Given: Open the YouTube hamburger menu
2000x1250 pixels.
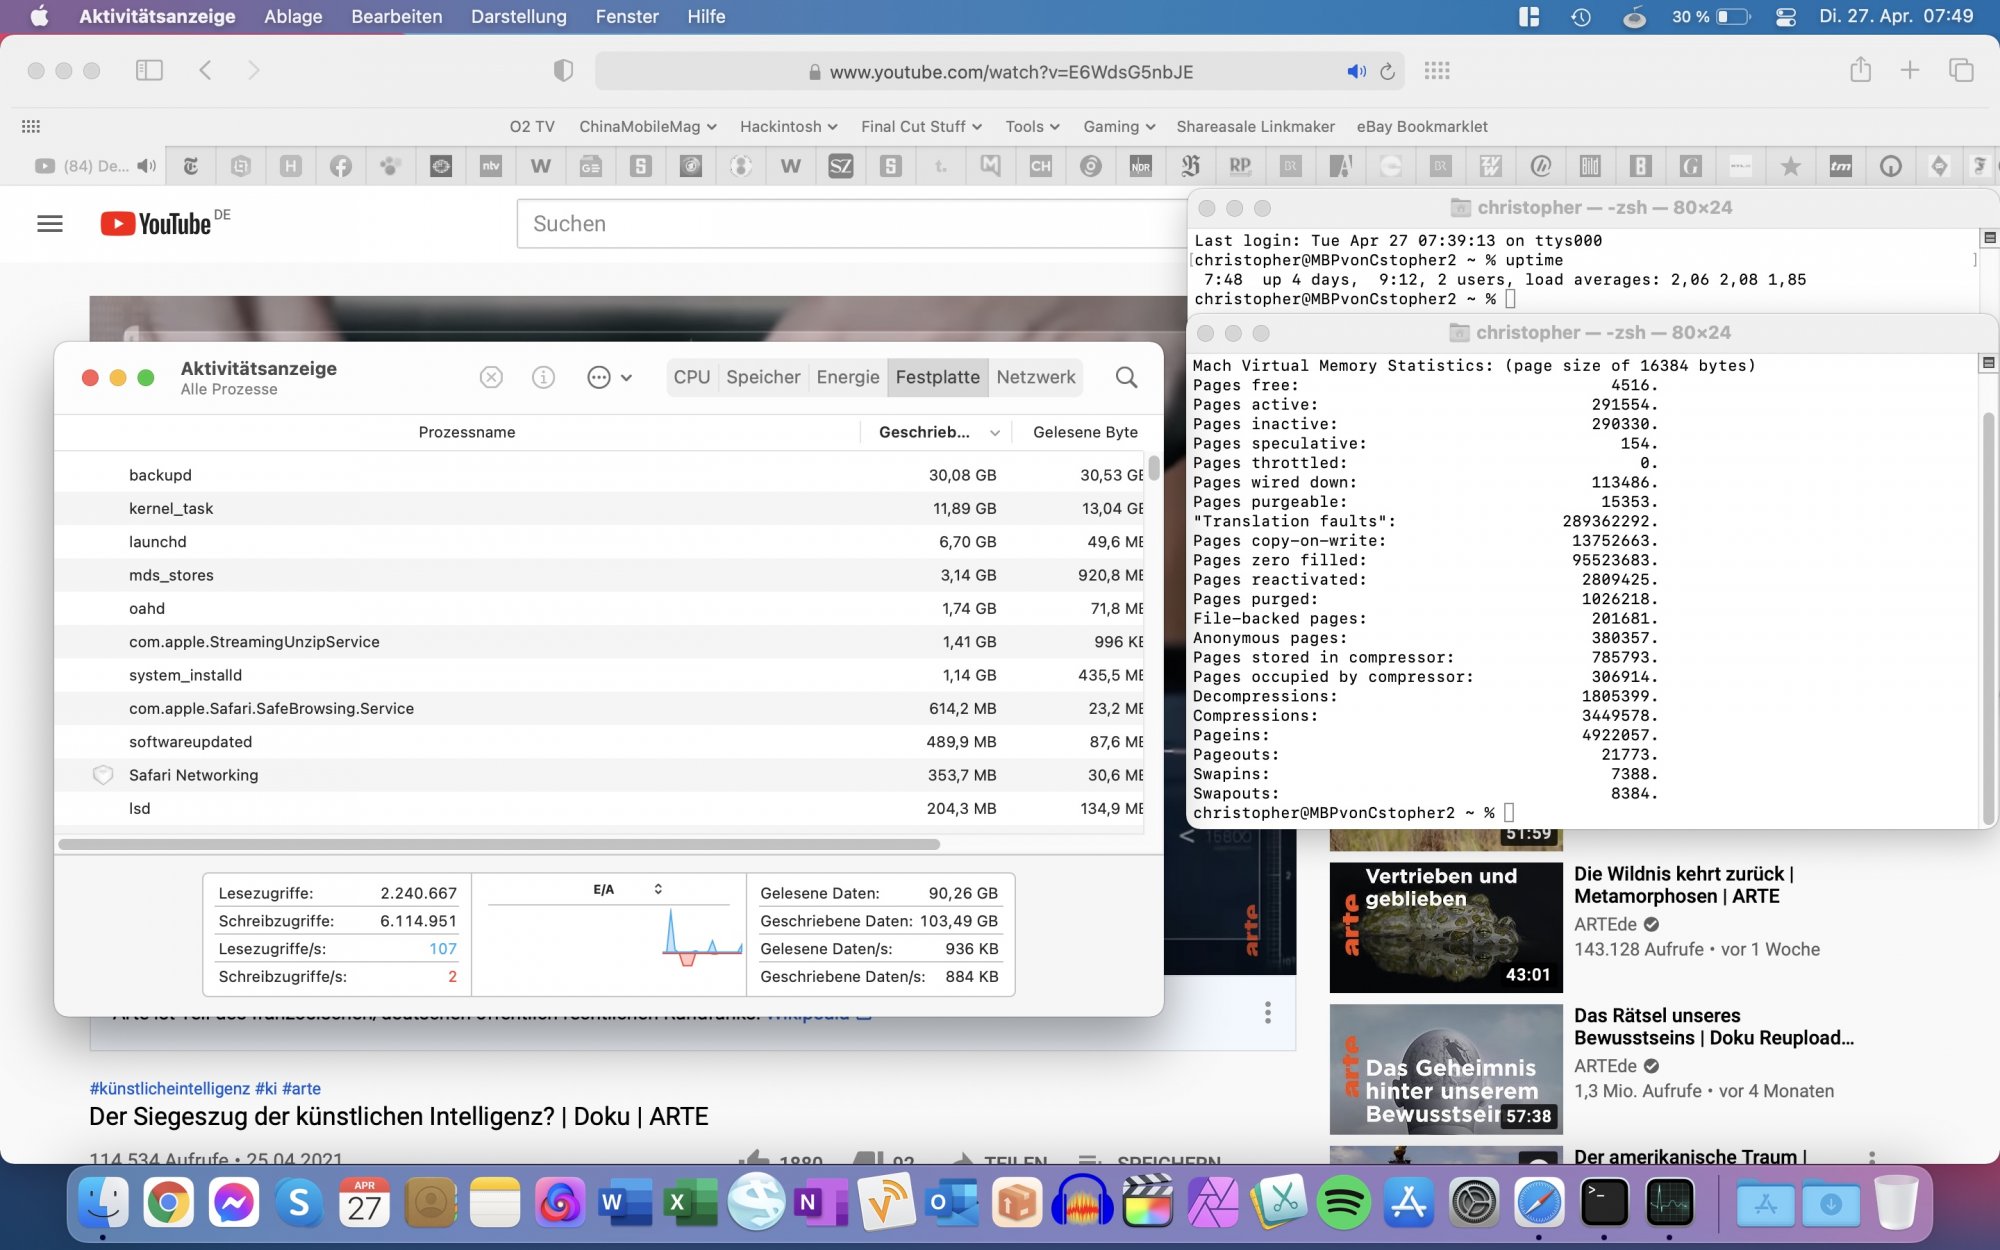Looking at the screenshot, I should [x=50, y=223].
